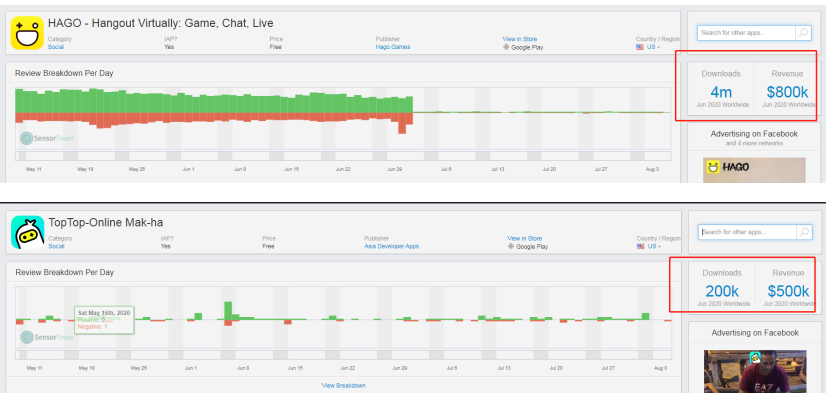
Task: Click HAGO Facebook ad thumbnail
Action: point(754,170)
